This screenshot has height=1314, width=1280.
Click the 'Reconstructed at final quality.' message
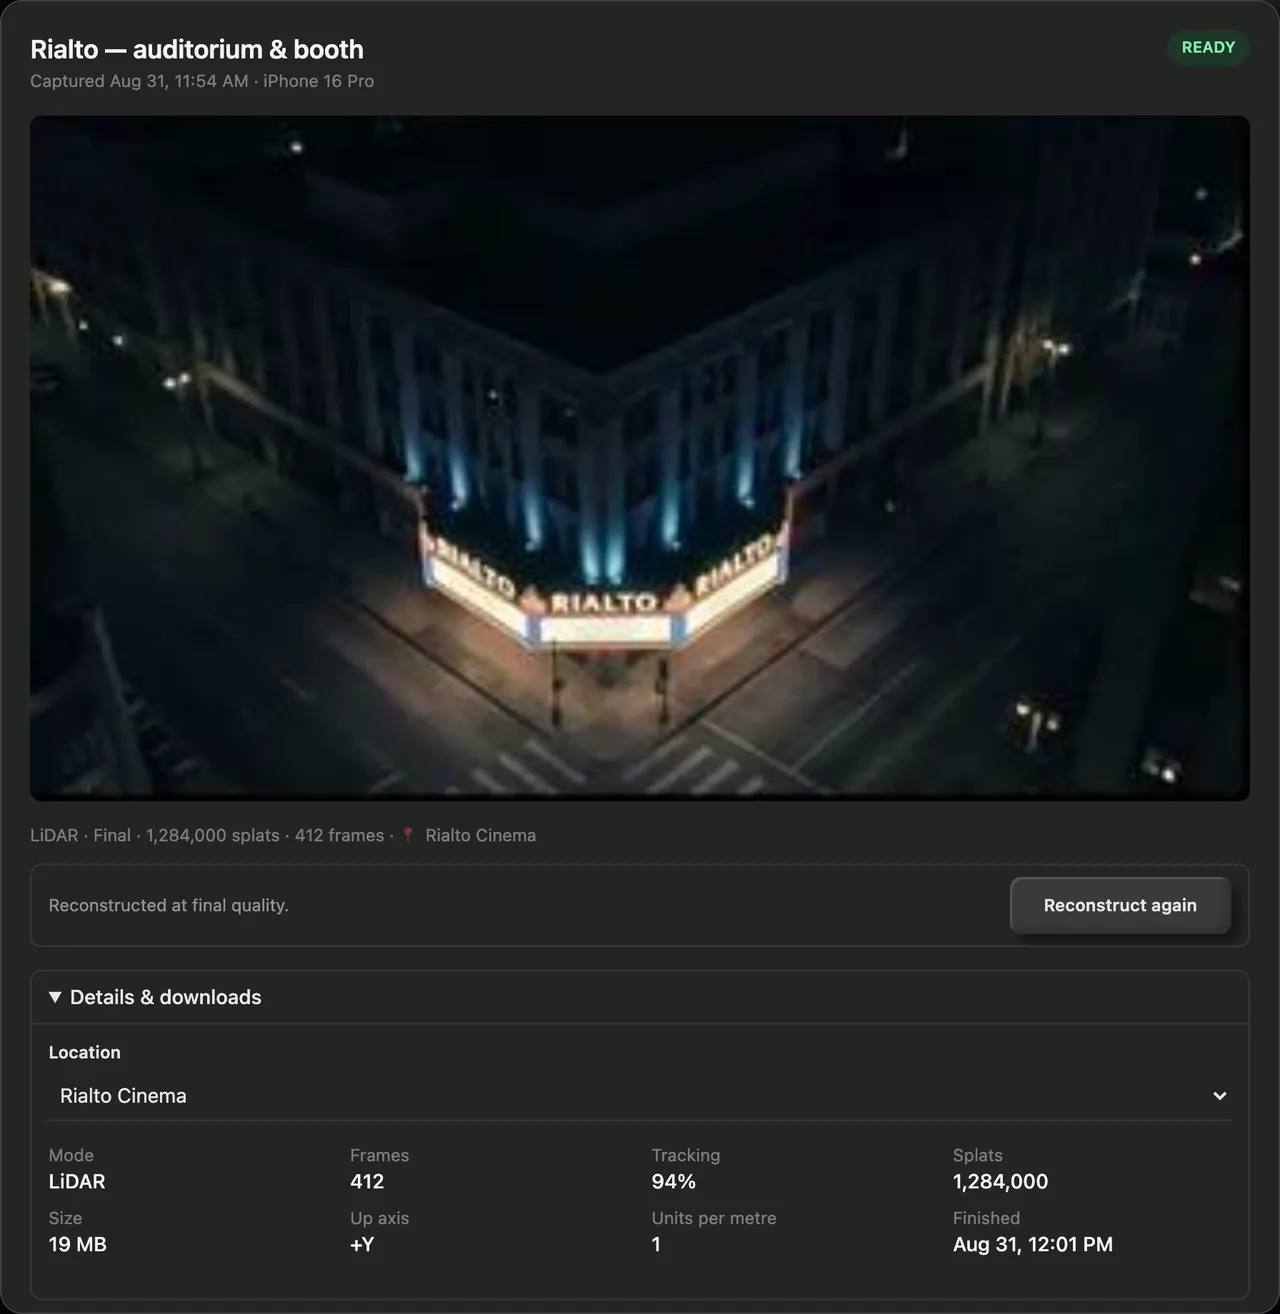click(x=168, y=905)
